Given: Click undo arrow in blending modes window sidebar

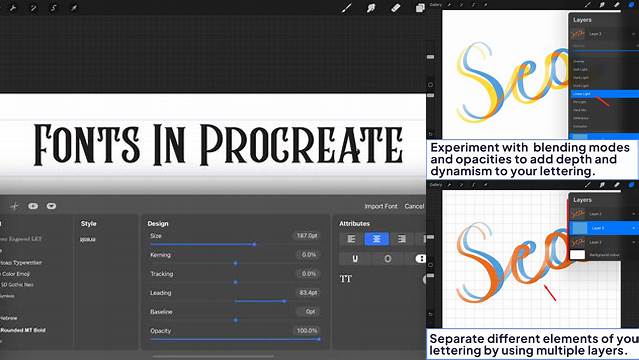Looking at the screenshot, I should [431, 134].
